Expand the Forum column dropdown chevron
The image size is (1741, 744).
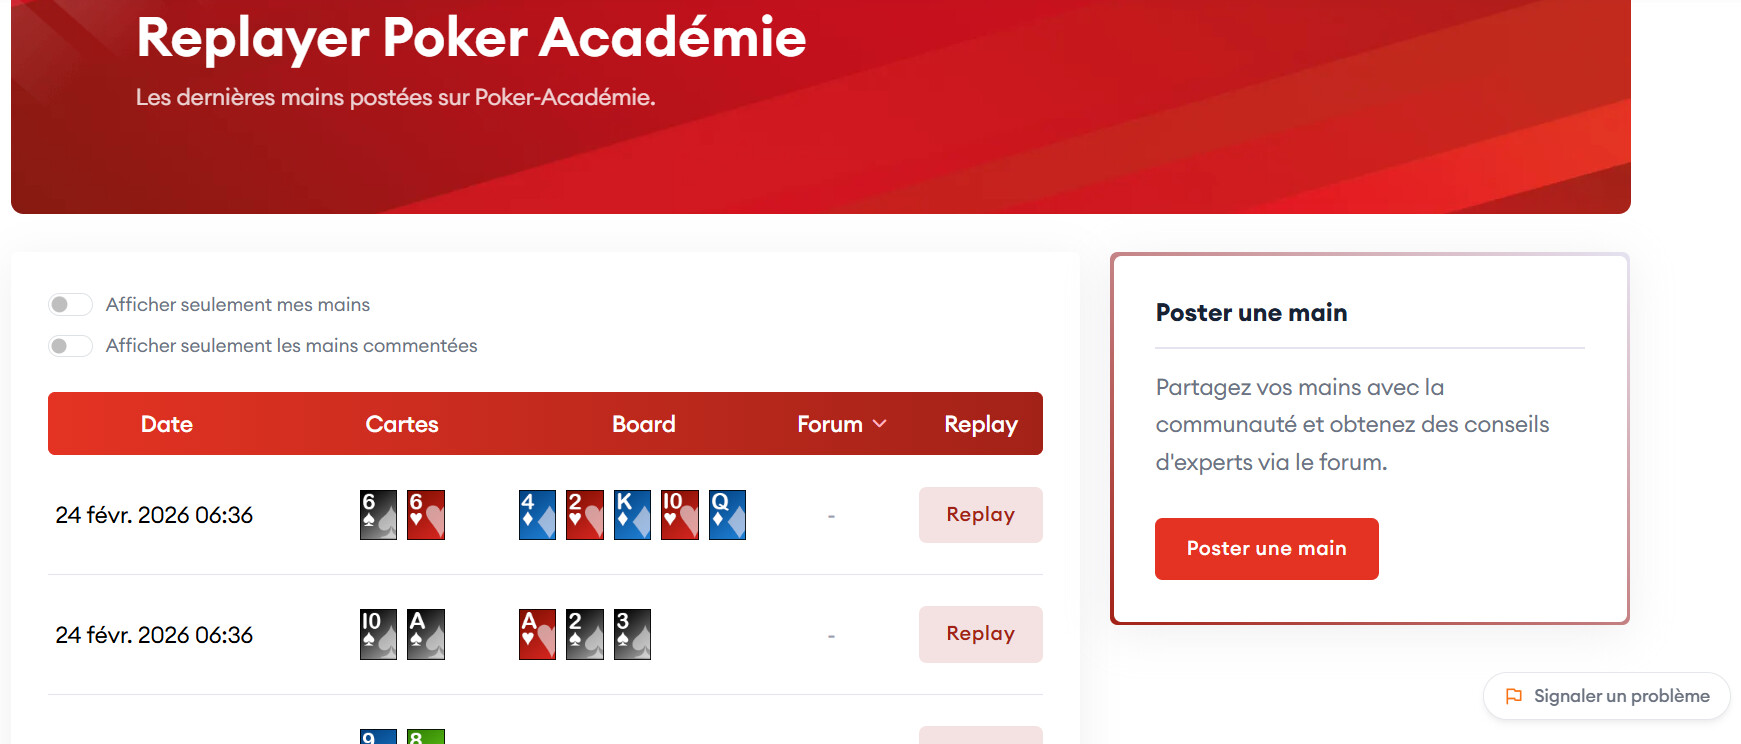(x=880, y=424)
